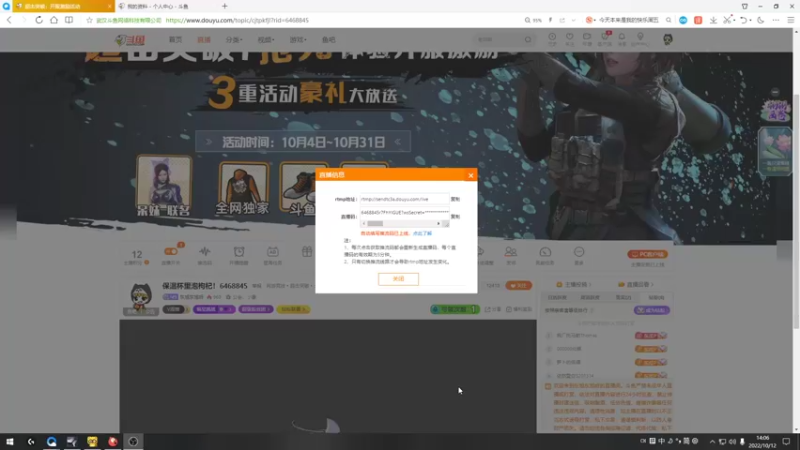Open the blue round extension icon
The height and width of the screenshot is (450, 800).
683,20
